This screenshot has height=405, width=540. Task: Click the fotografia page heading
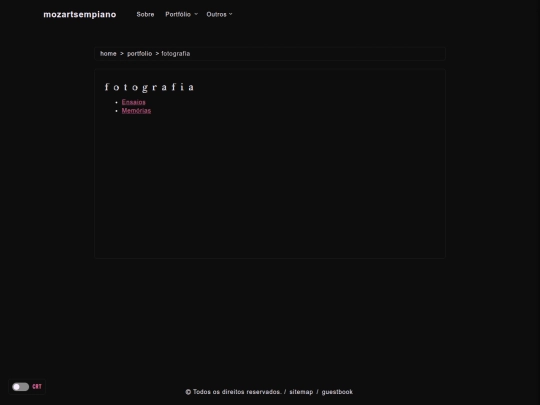pos(149,87)
